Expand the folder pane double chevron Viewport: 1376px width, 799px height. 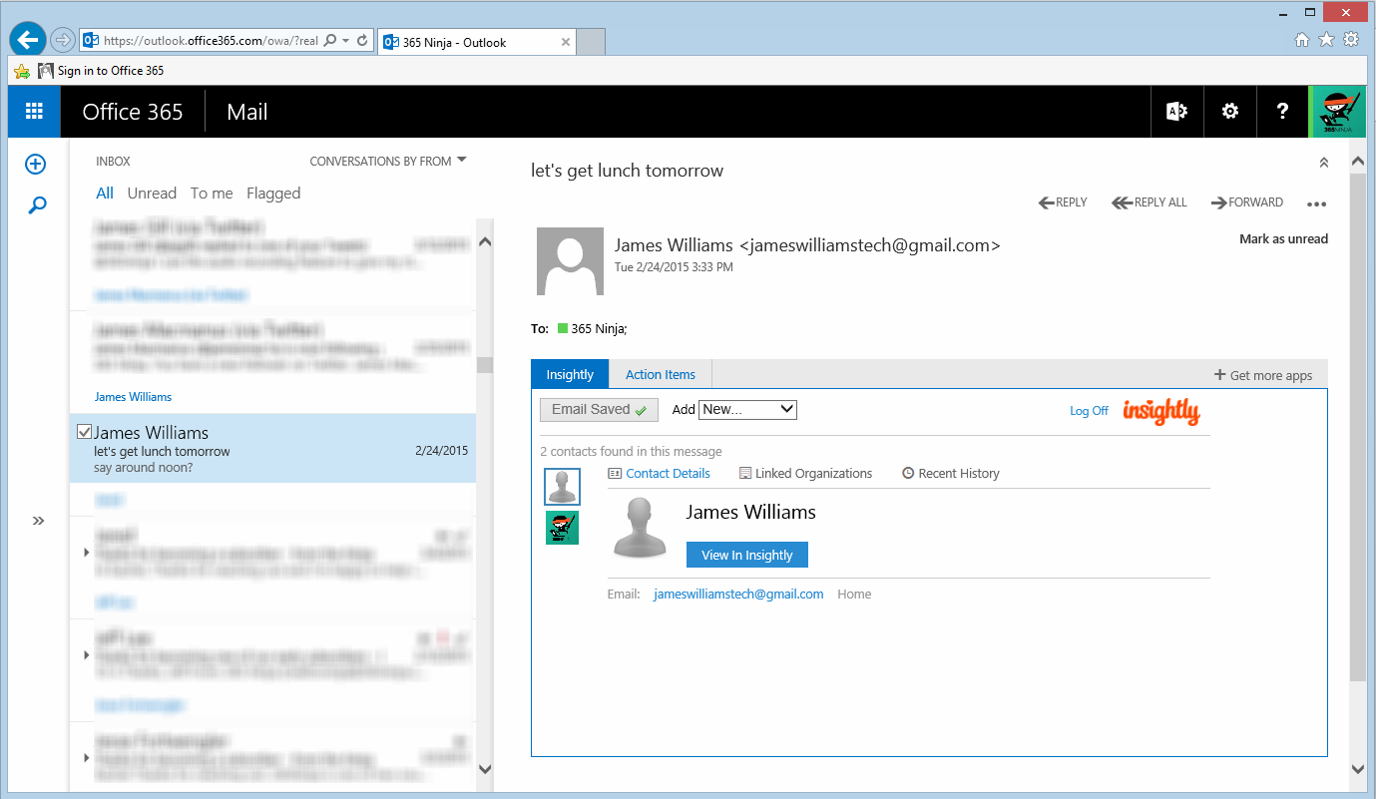tap(38, 520)
